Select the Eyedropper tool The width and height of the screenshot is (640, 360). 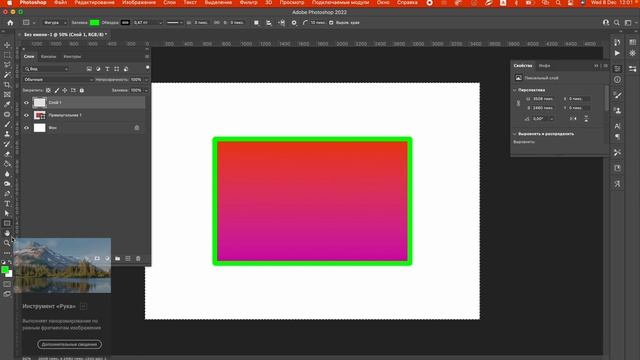click(7, 104)
